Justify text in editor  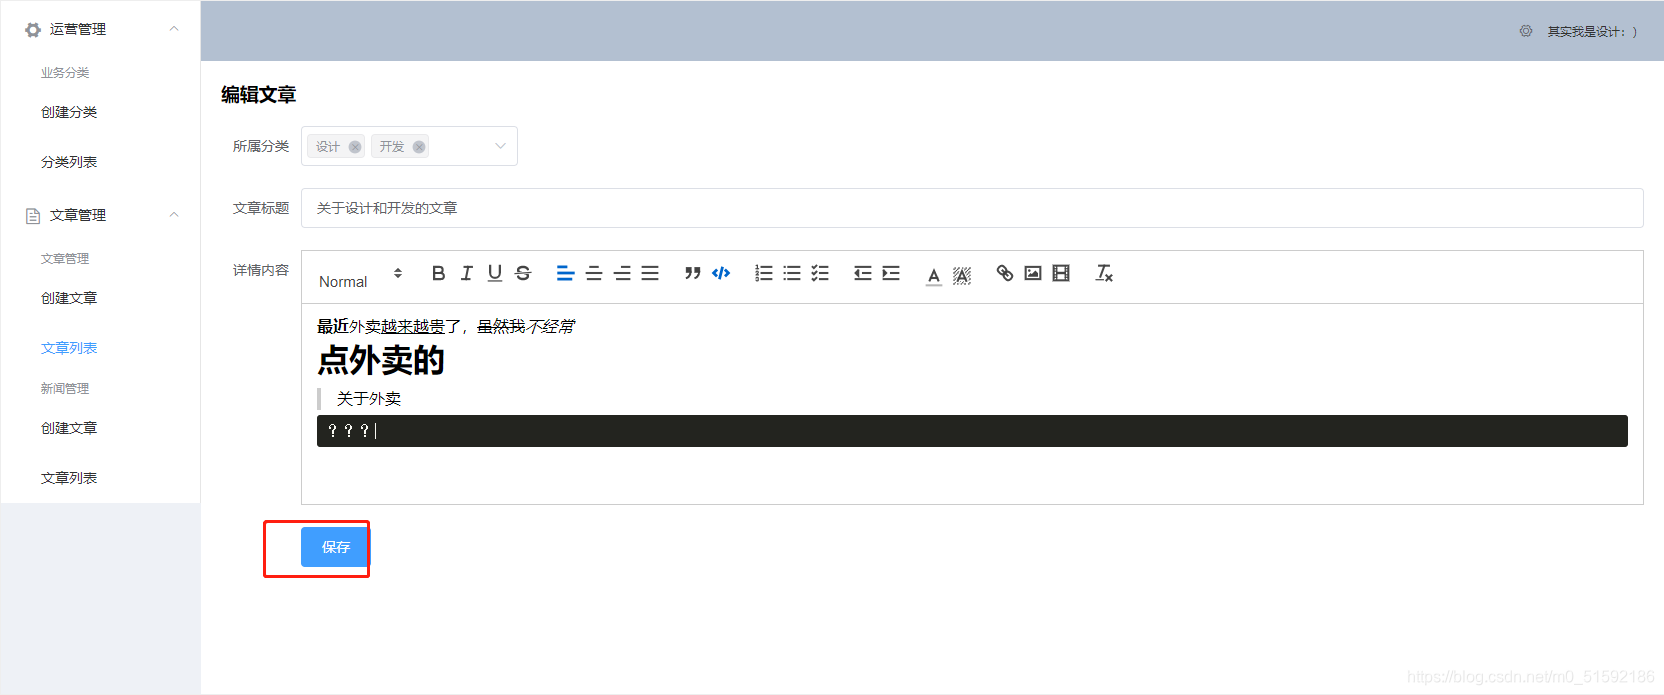(x=650, y=273)
